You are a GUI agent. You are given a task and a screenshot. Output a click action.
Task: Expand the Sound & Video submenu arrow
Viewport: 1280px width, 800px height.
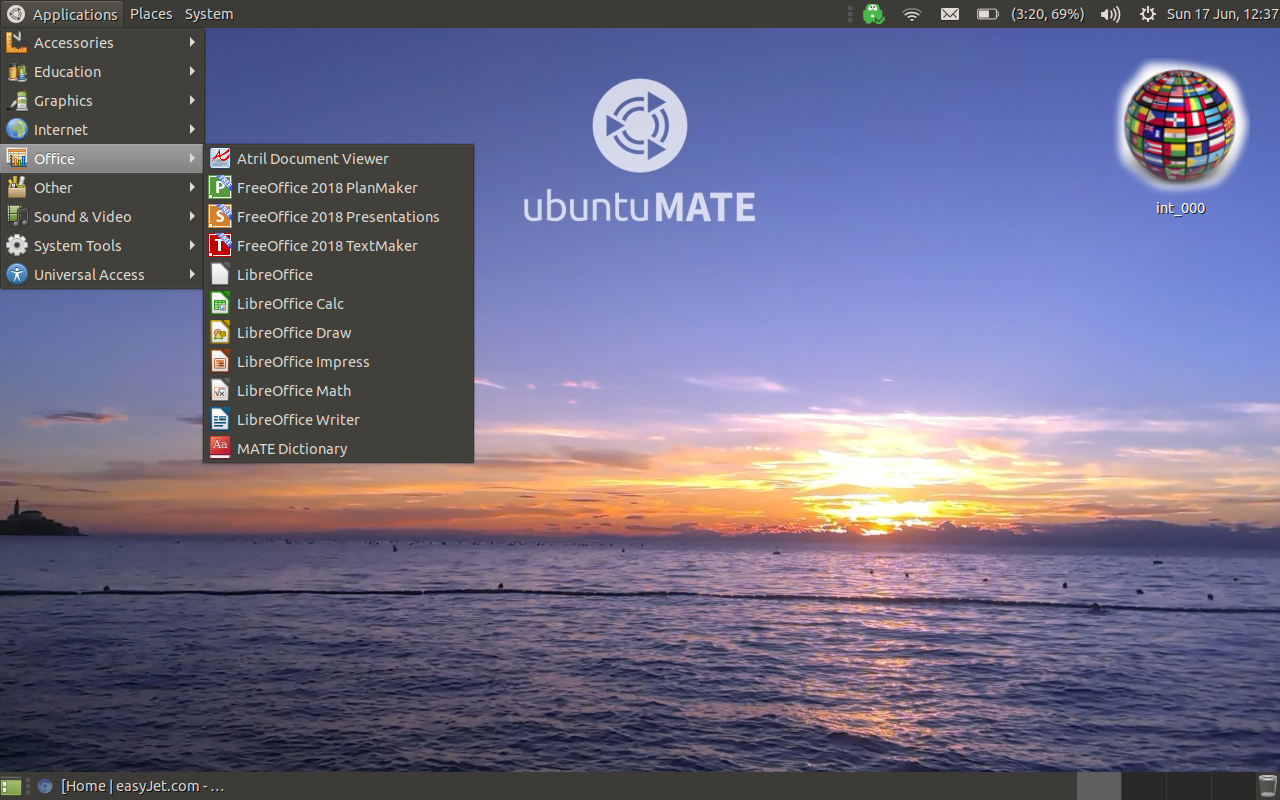[192, 217]
